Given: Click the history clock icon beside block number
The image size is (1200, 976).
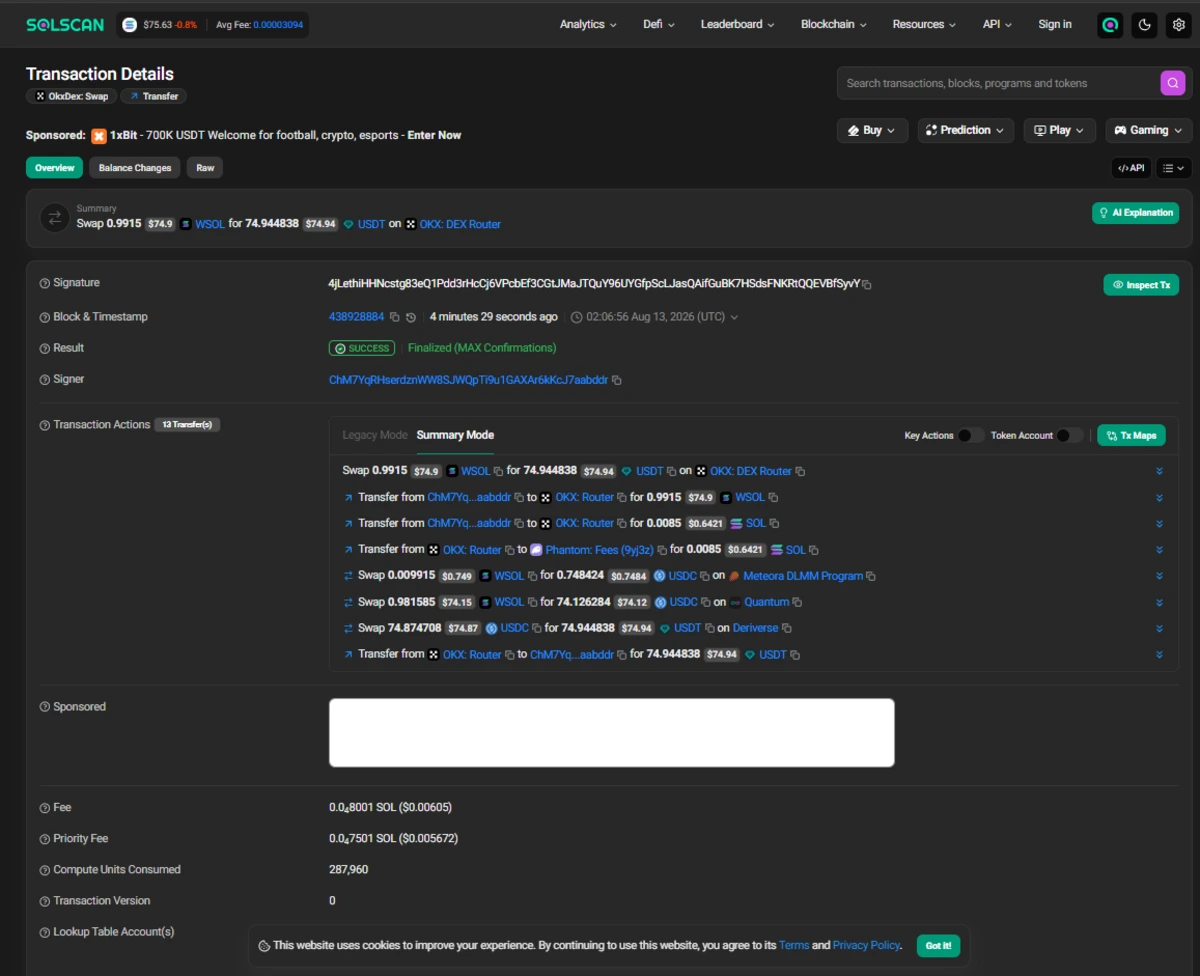Looking at the screenshot, I should 410,317.
